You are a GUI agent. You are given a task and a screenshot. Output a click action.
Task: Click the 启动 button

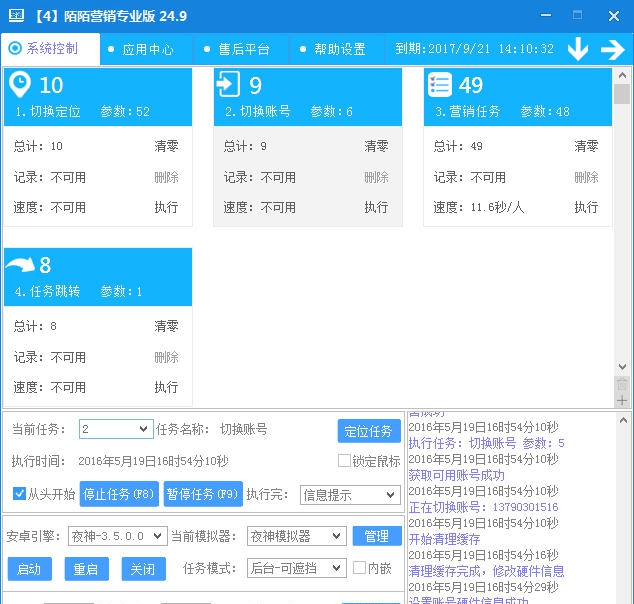(30, 569)
